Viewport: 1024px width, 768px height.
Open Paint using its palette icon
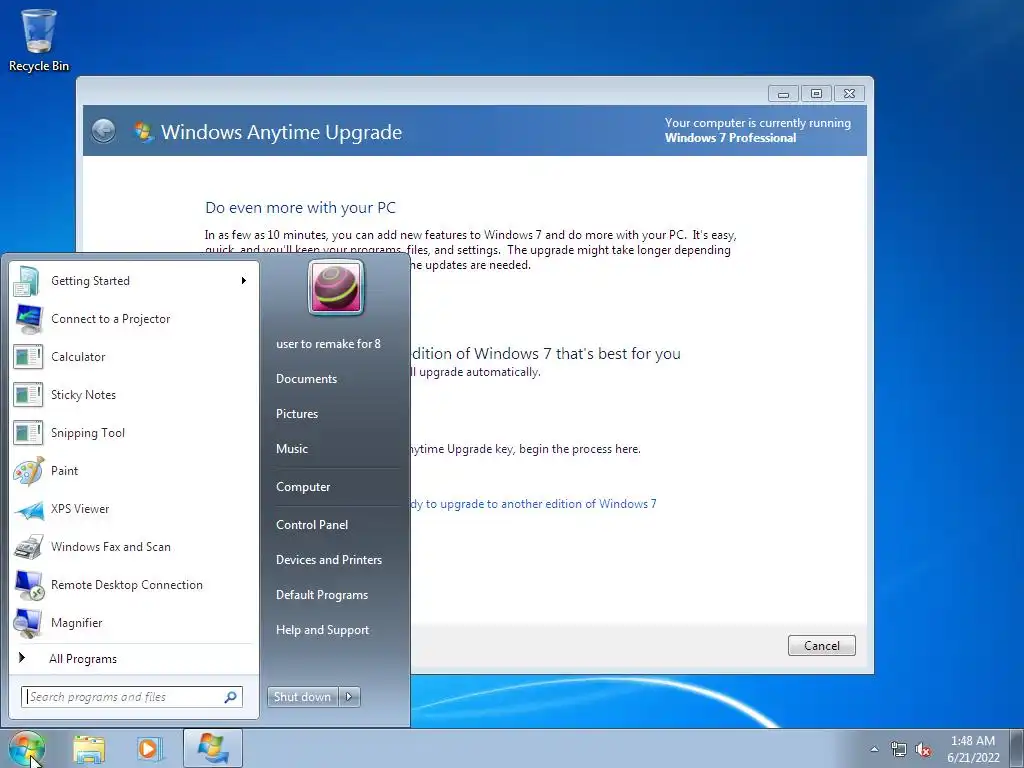(x=28, y=471)
